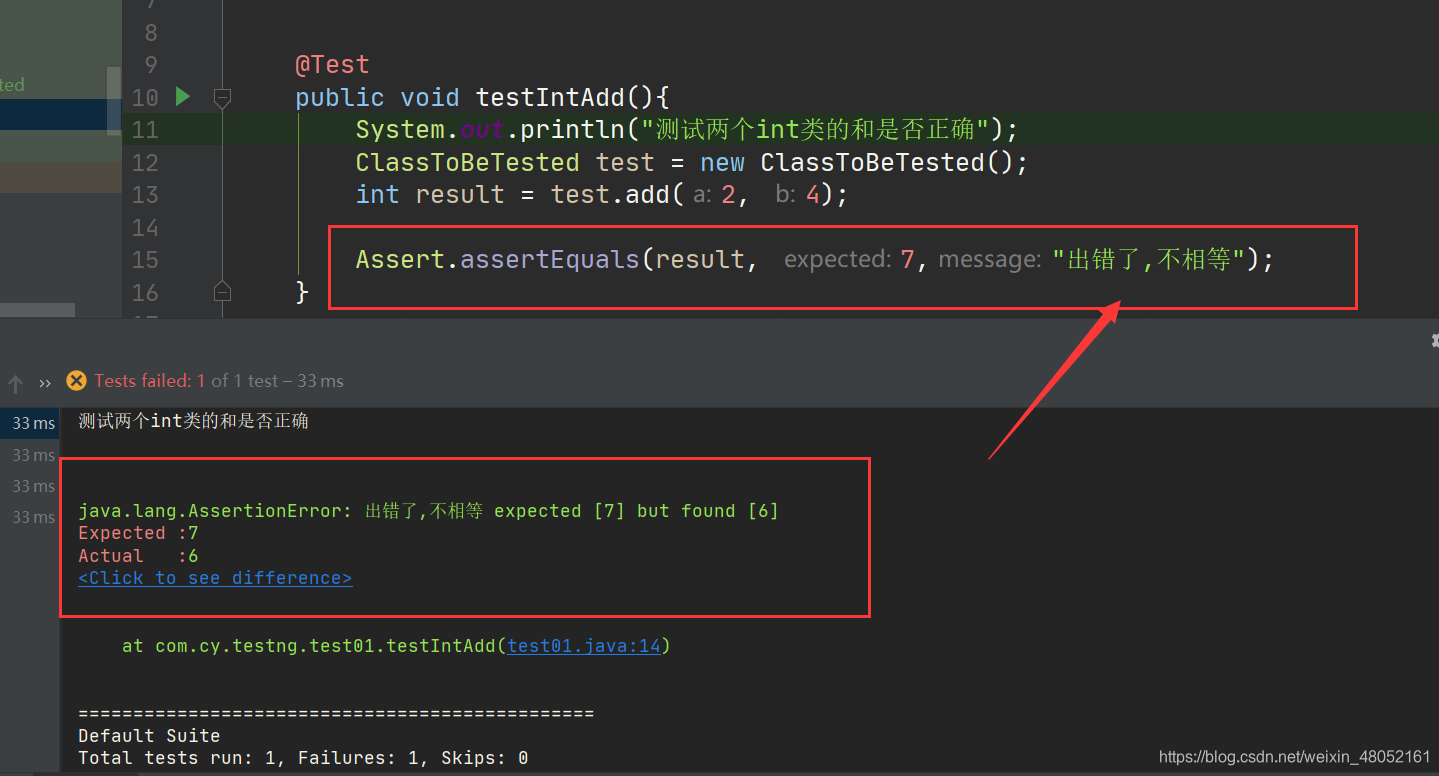Collapse testIntAdd method at line 10 fold marker
The height and width of the screenshot is (776, 1439).
(x=222, y=98)
